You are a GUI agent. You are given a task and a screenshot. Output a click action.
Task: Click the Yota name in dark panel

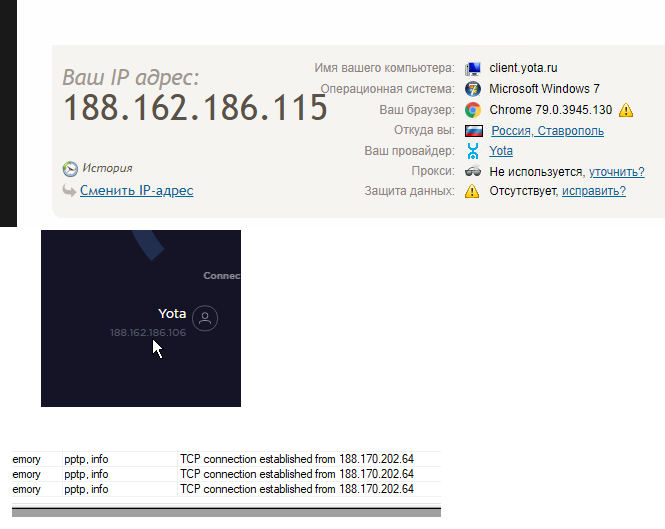click(x=172, y=313)
